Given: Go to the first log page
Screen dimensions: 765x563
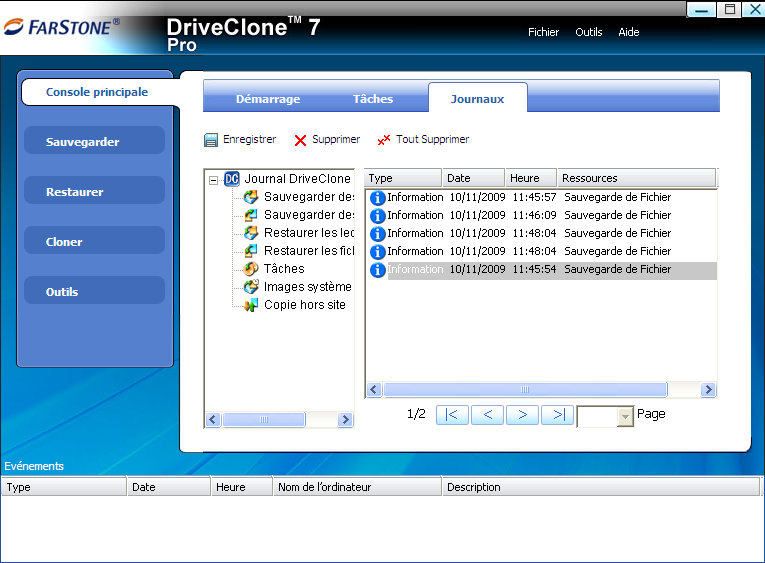Looking at the screenshot, I should click(452, 415).
